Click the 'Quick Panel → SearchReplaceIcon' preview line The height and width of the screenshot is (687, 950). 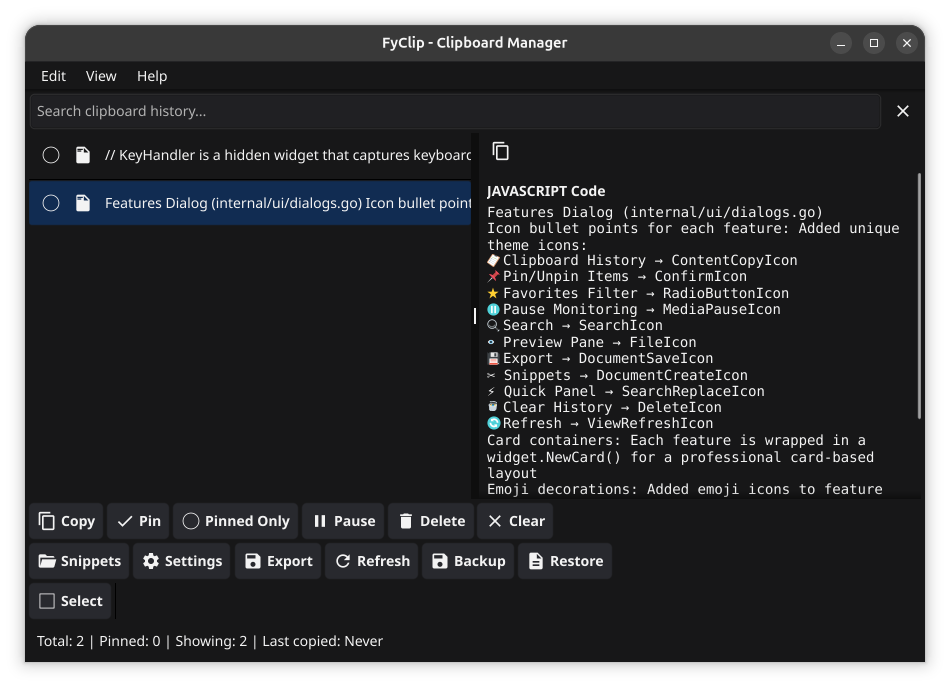click(626, 391)
